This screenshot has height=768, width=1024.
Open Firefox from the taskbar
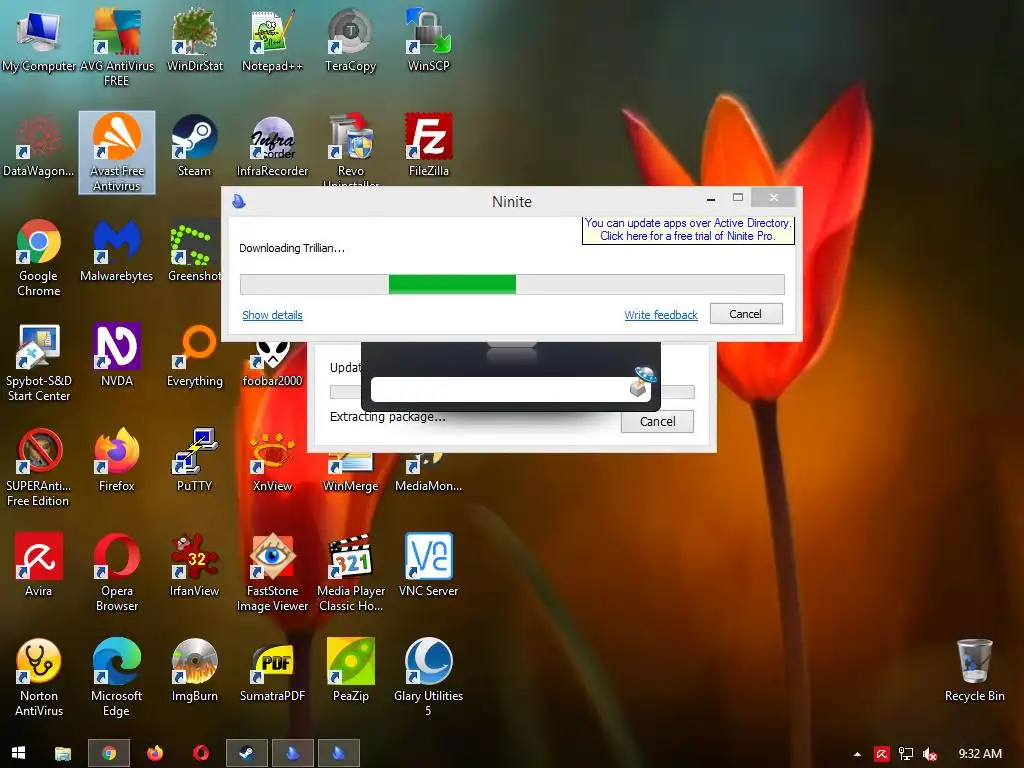[155, 753]
